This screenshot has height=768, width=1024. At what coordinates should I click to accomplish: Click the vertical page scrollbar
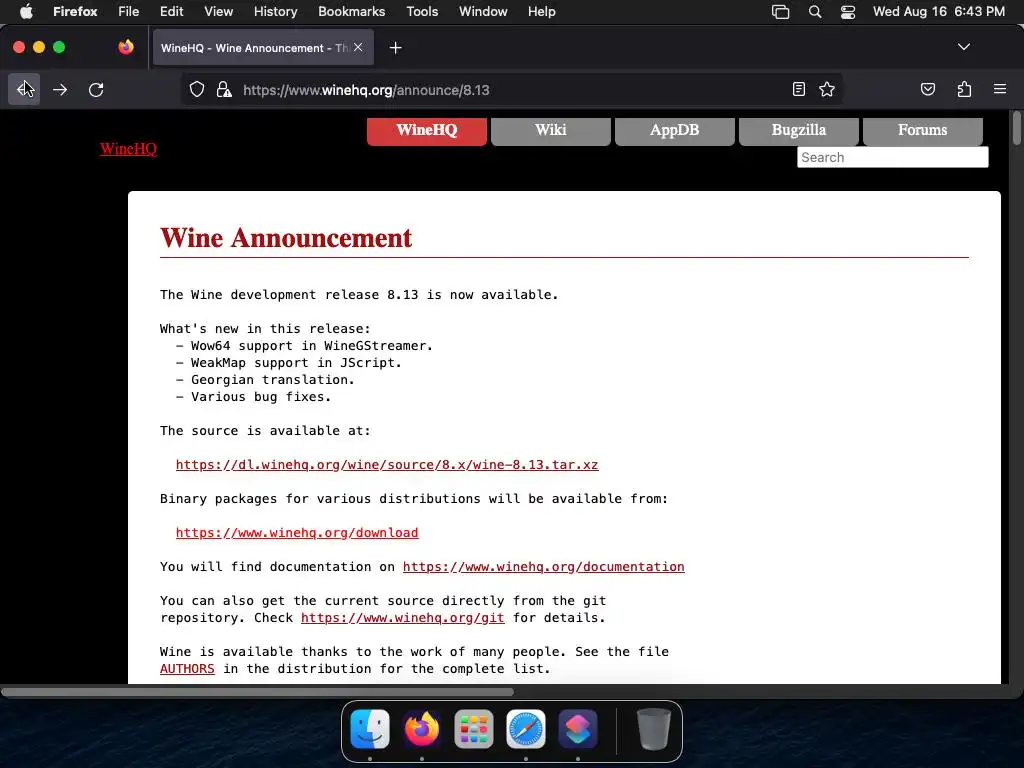(x=1017, y=128)
